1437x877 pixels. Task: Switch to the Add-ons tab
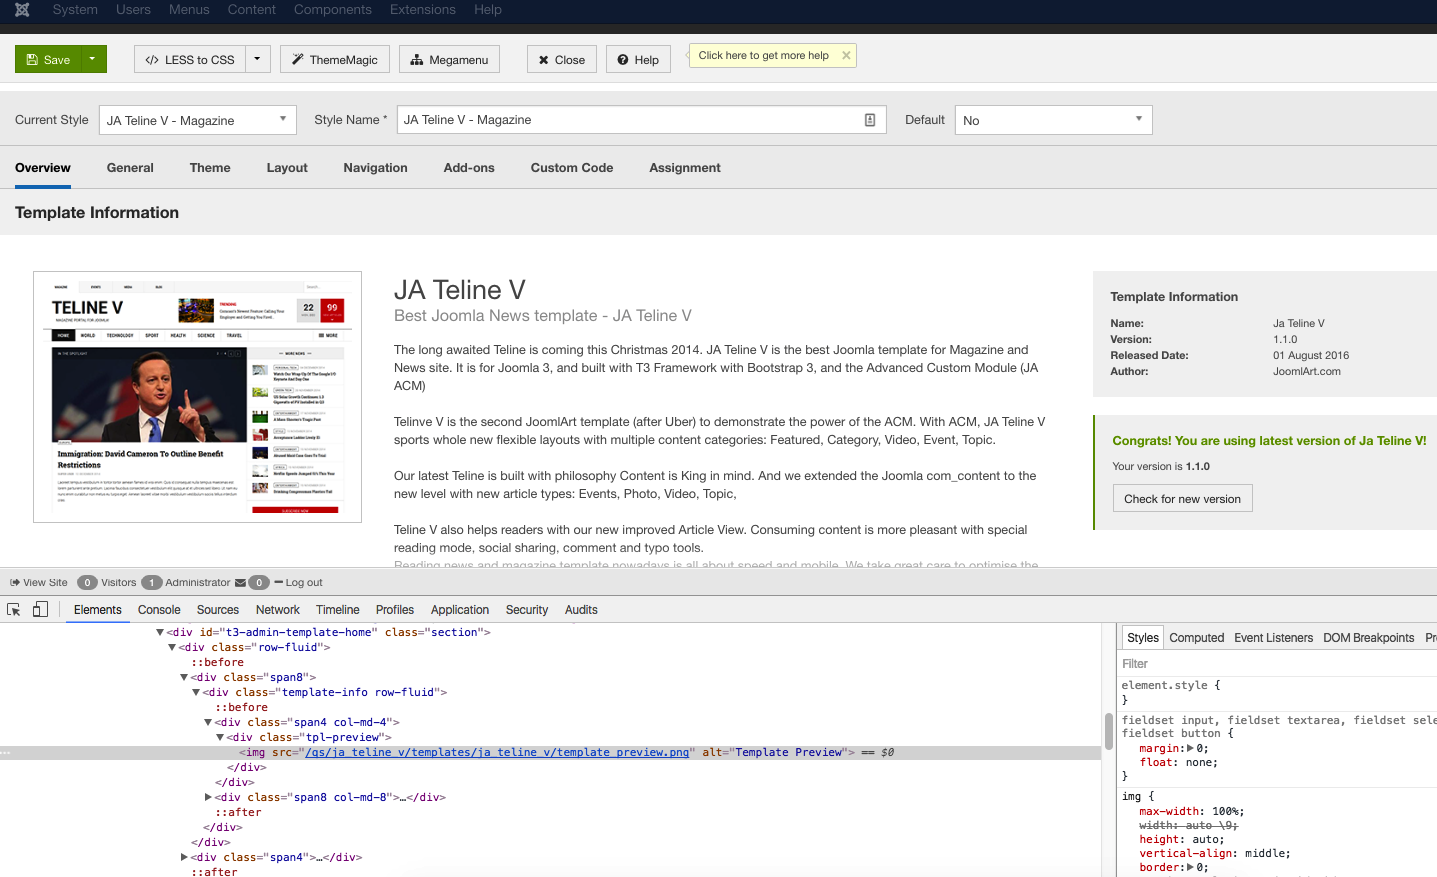(x=469, y=168)
